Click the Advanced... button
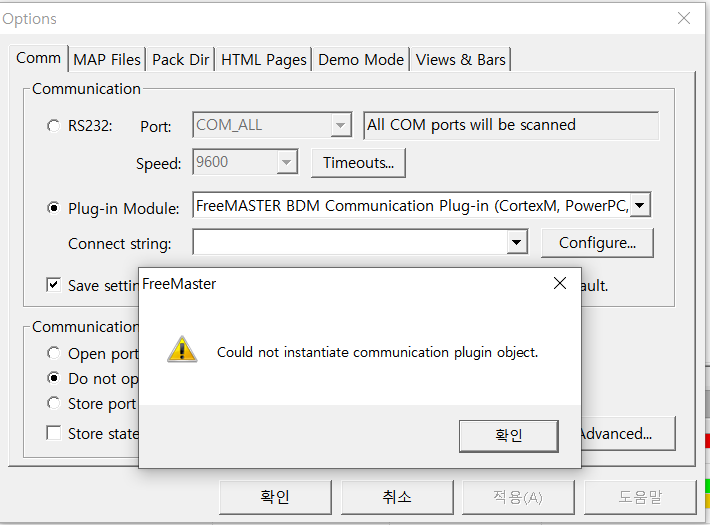Viewport: 710px width, 525px height. click(x=627, y=433)
